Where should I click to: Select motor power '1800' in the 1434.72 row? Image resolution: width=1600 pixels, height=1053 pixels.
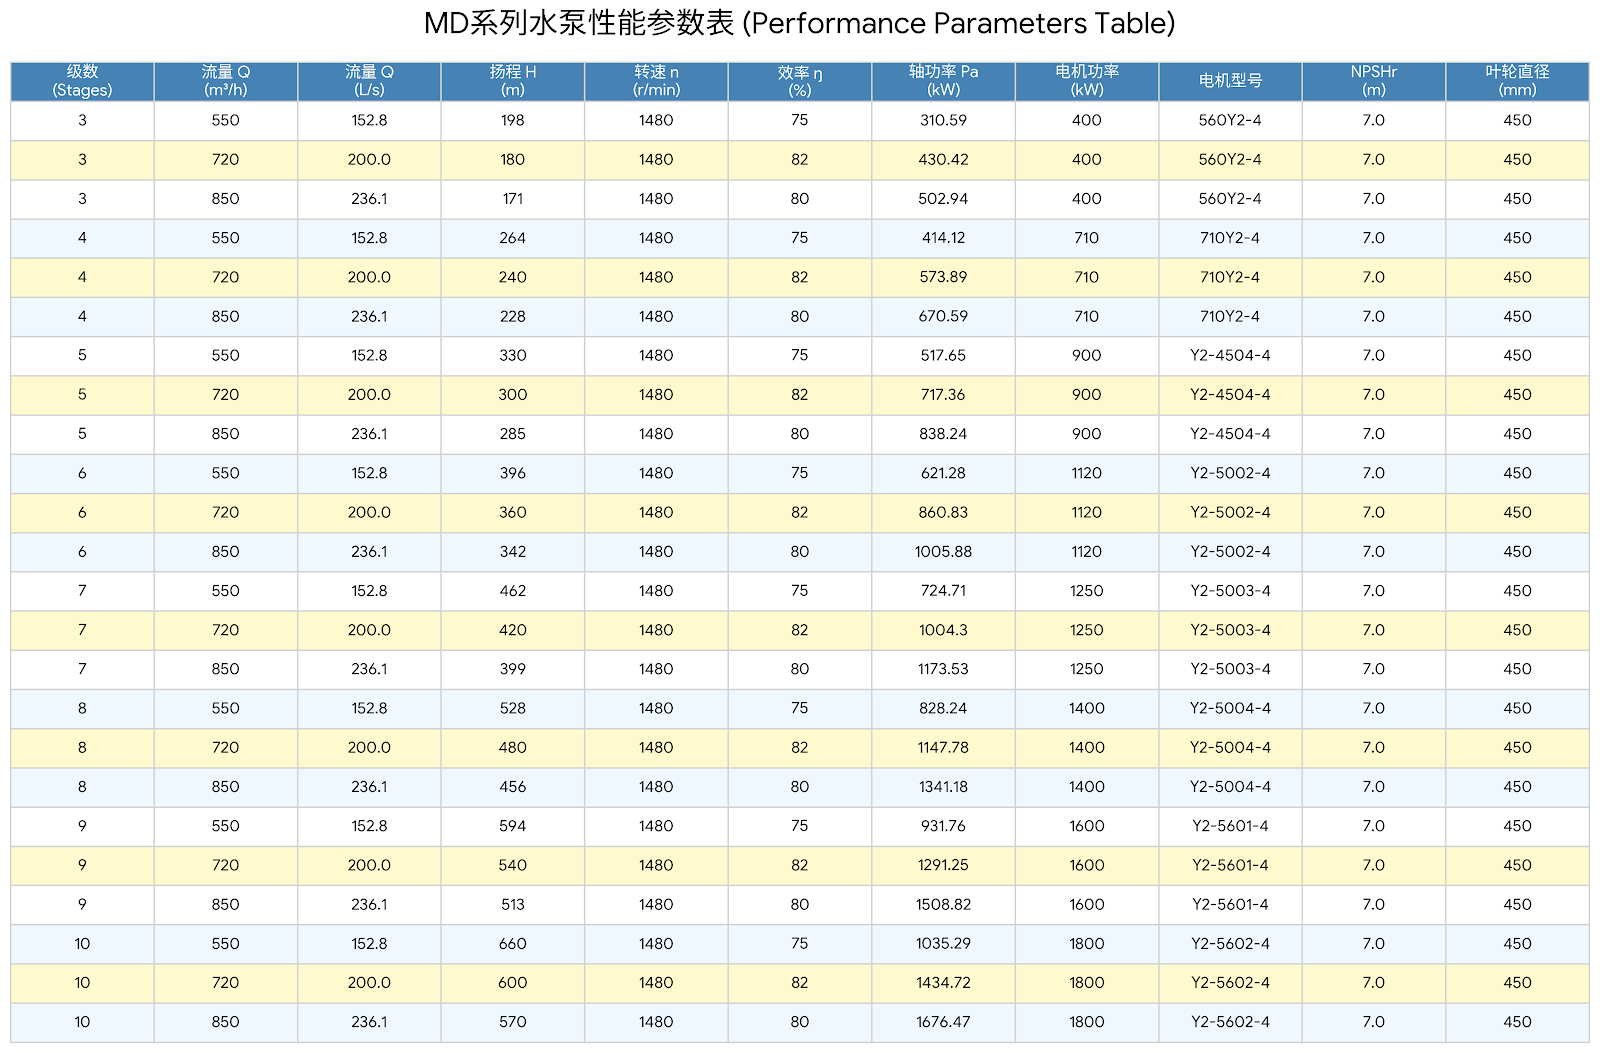click(x=1087, y=983)
